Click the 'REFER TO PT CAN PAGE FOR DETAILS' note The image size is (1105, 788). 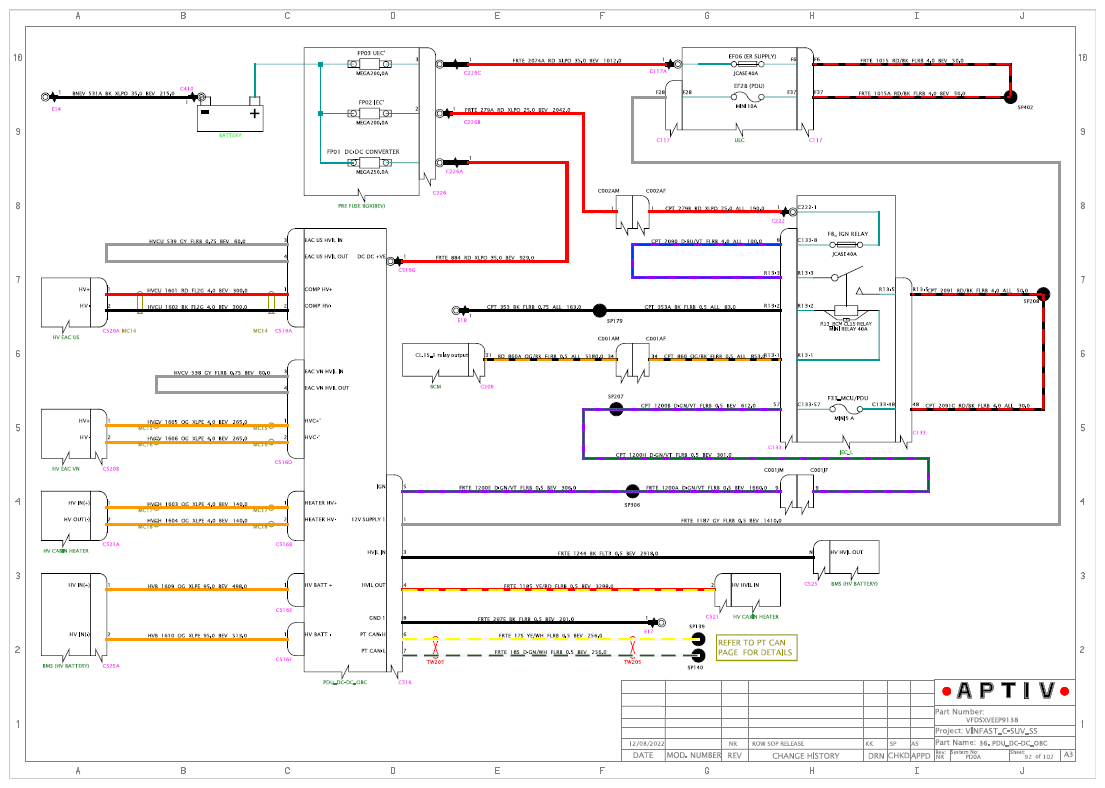tap(756, 648)
